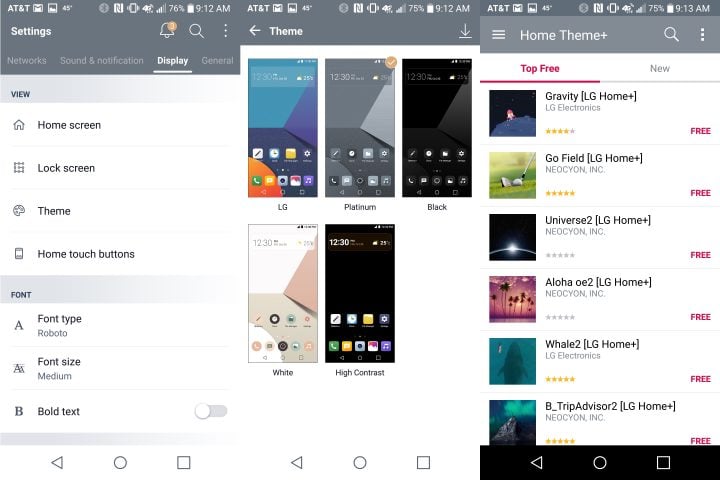The width and height of the screenshot is (720, 480).
Task: Open Aloha oe2 [LG Home+] thumbnail
Action: (512, 299)
